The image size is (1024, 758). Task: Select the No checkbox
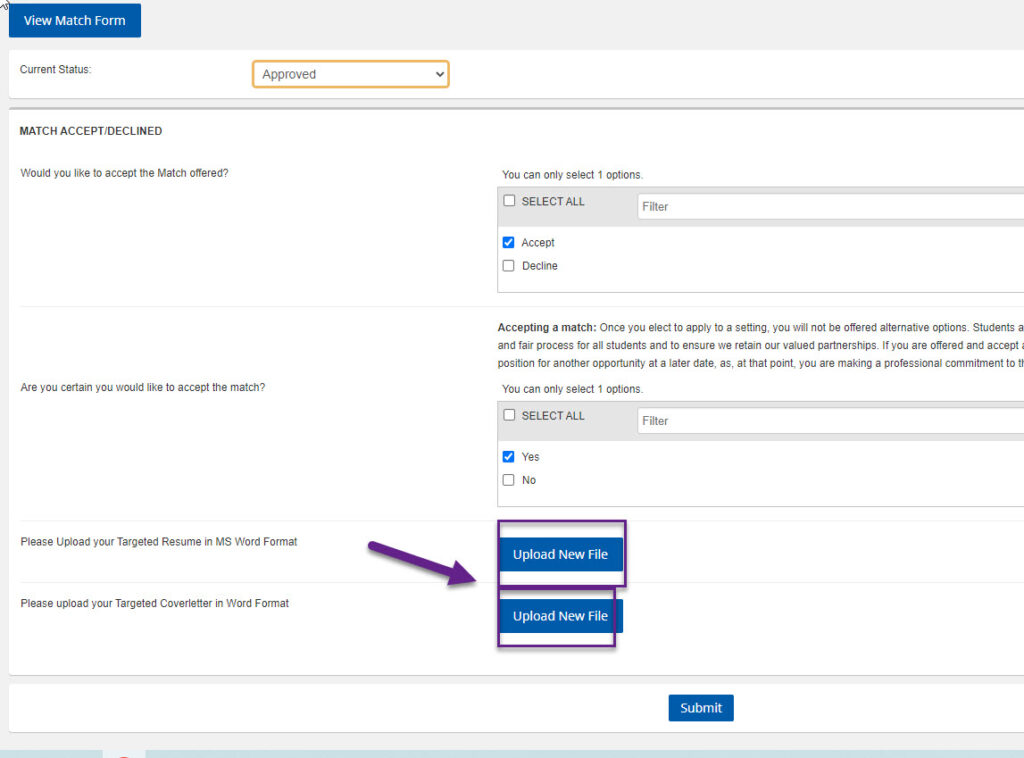(x=509, y=480)
